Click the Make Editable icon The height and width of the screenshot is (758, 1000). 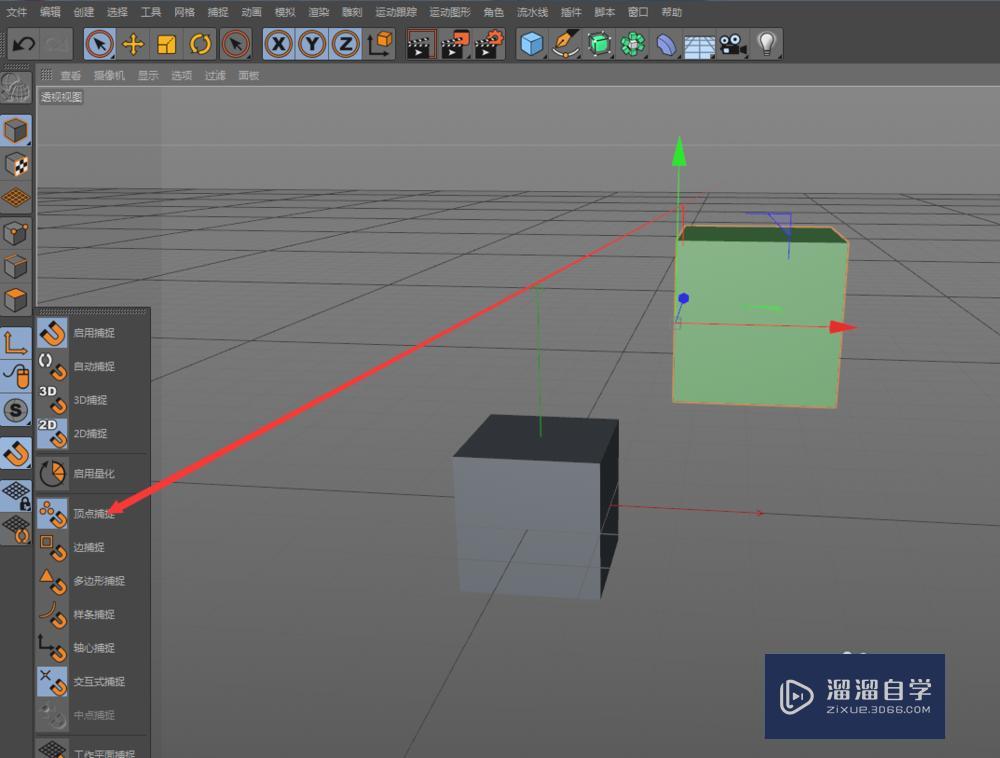16,88
